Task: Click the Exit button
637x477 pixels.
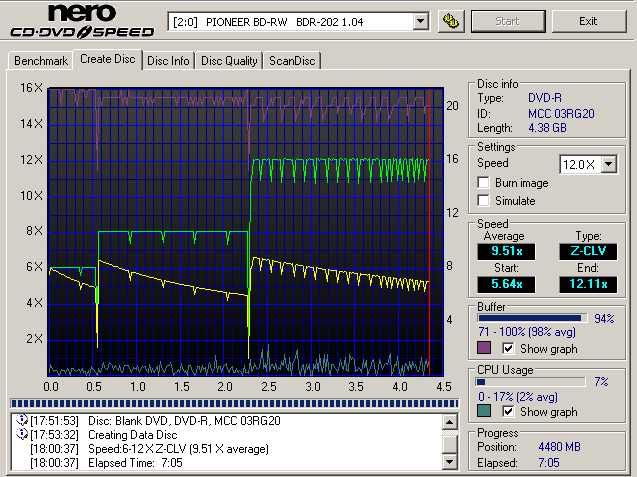Action: (588, 21)
